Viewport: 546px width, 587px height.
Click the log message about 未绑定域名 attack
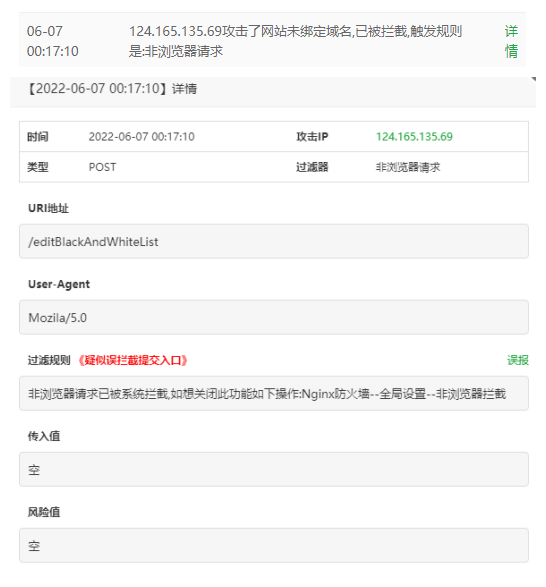tap(295, 41)
